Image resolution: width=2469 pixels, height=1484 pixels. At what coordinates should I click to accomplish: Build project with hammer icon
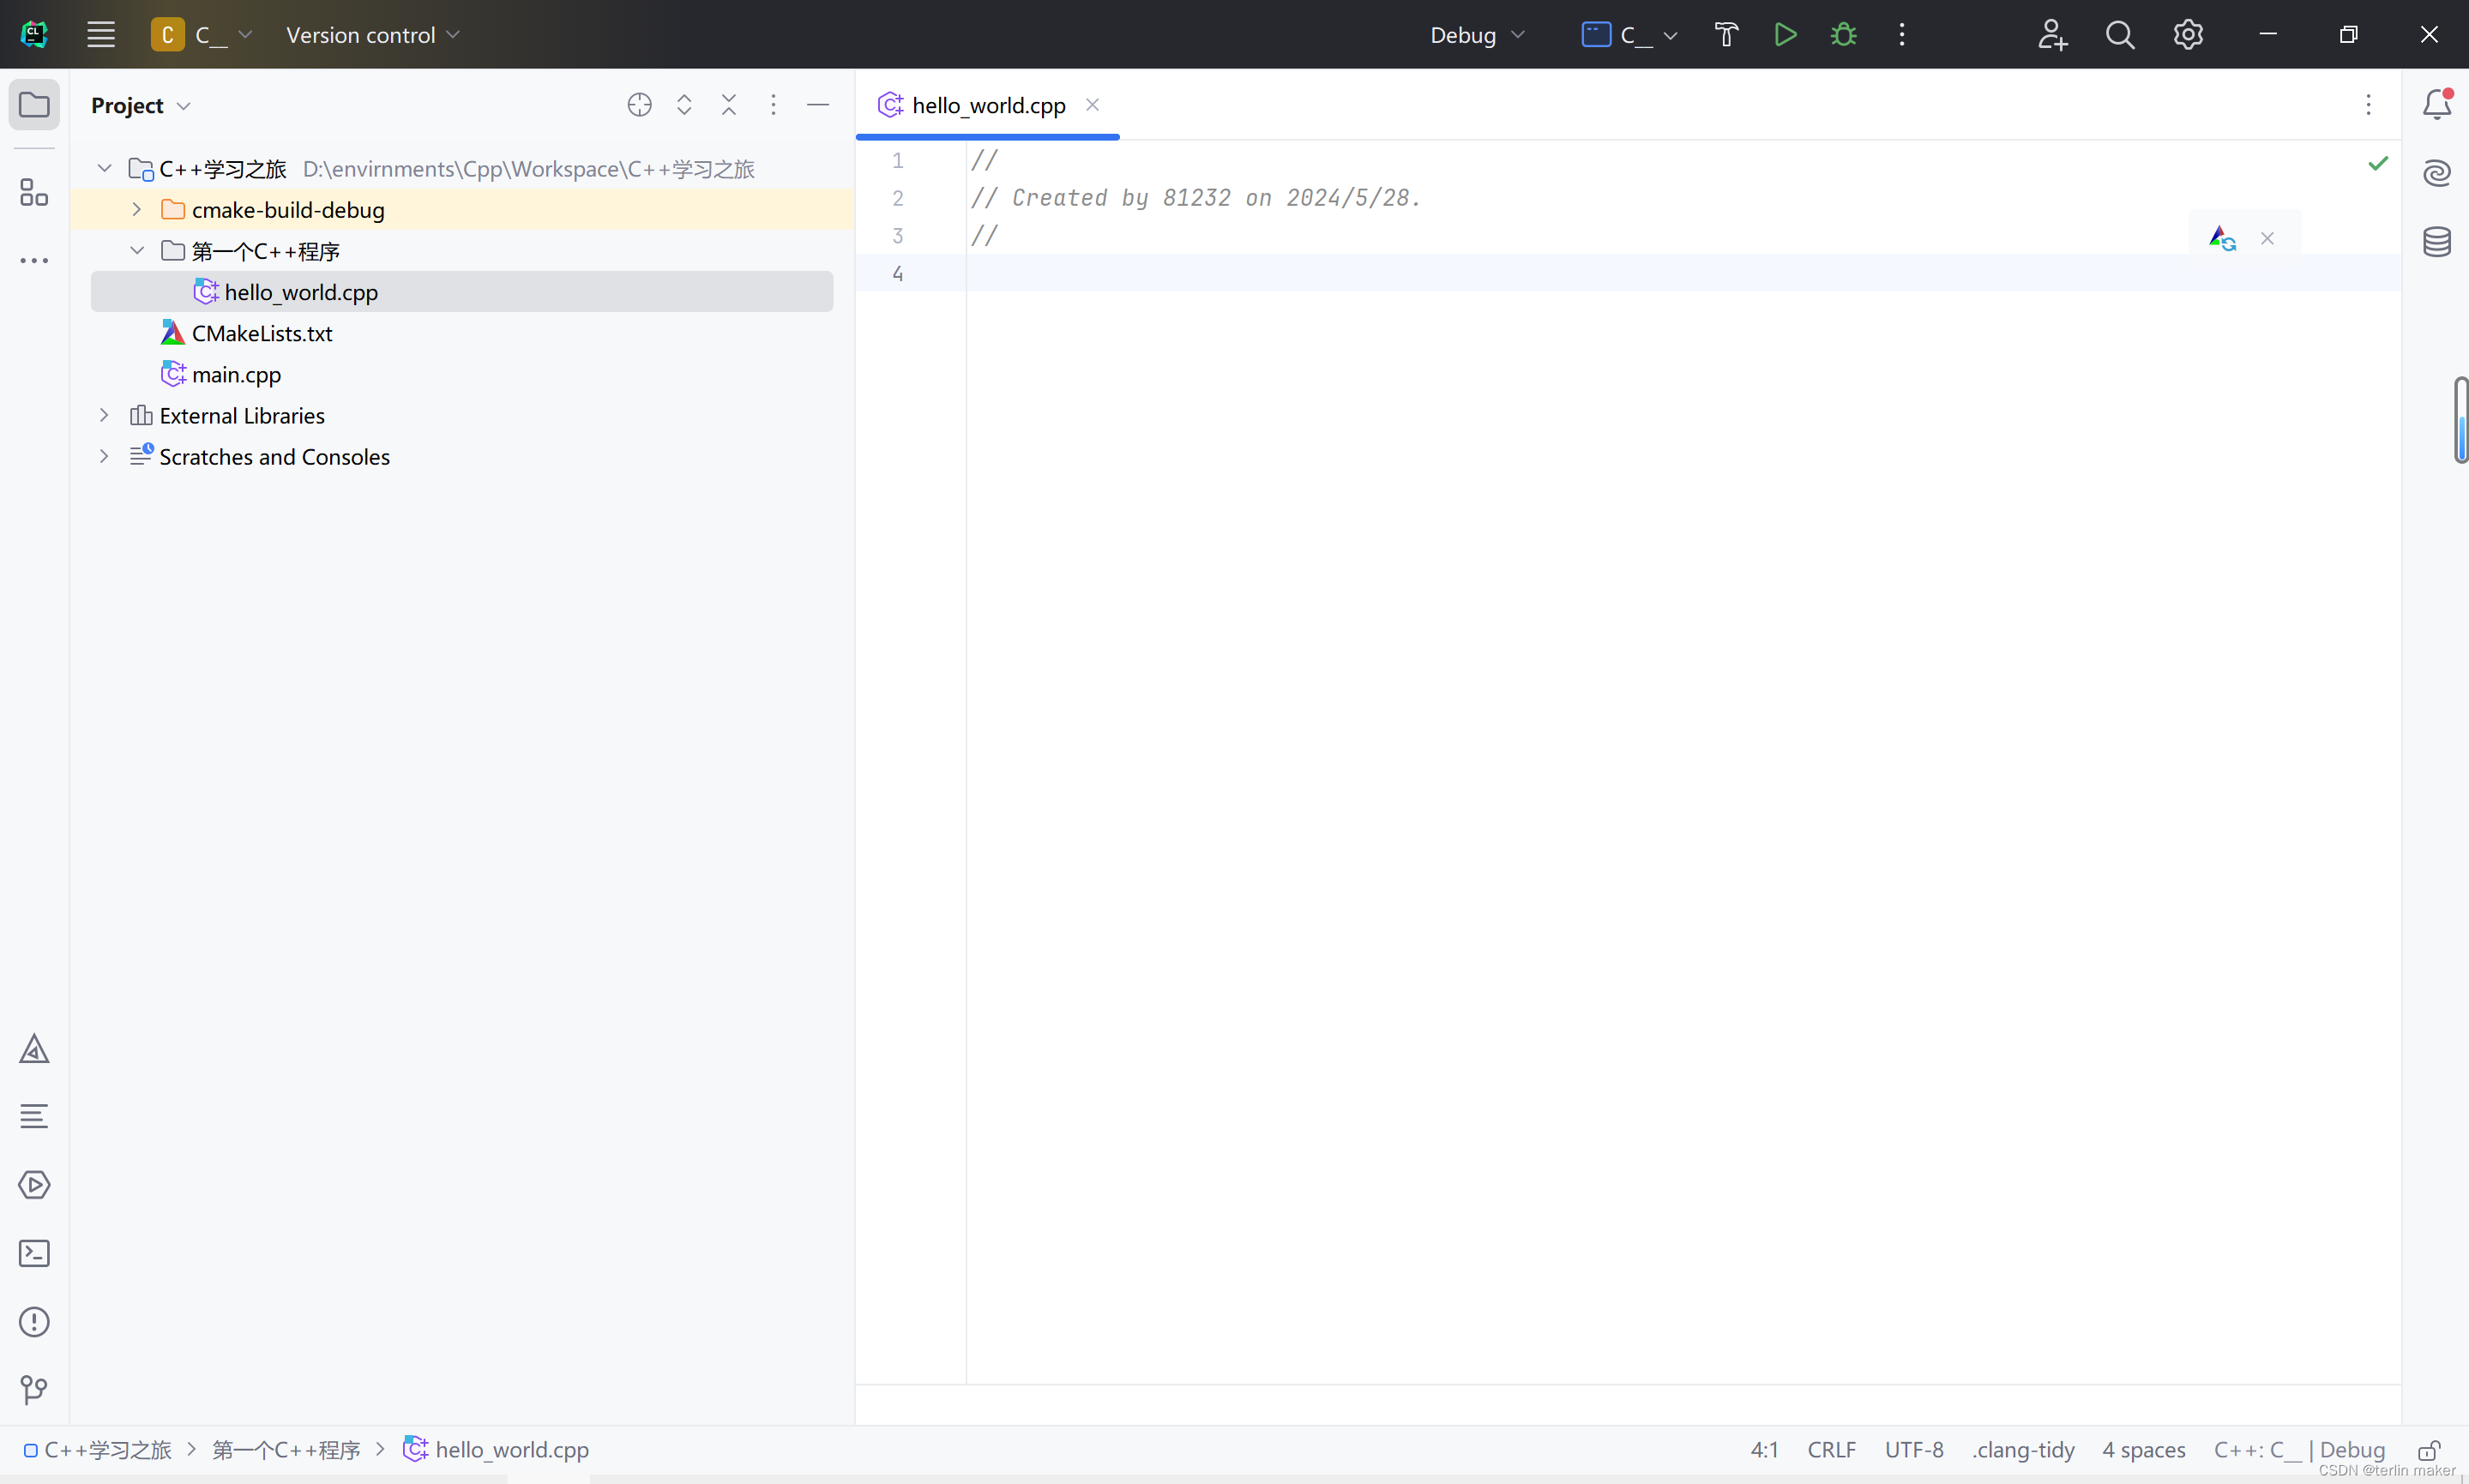(1726, 35)
